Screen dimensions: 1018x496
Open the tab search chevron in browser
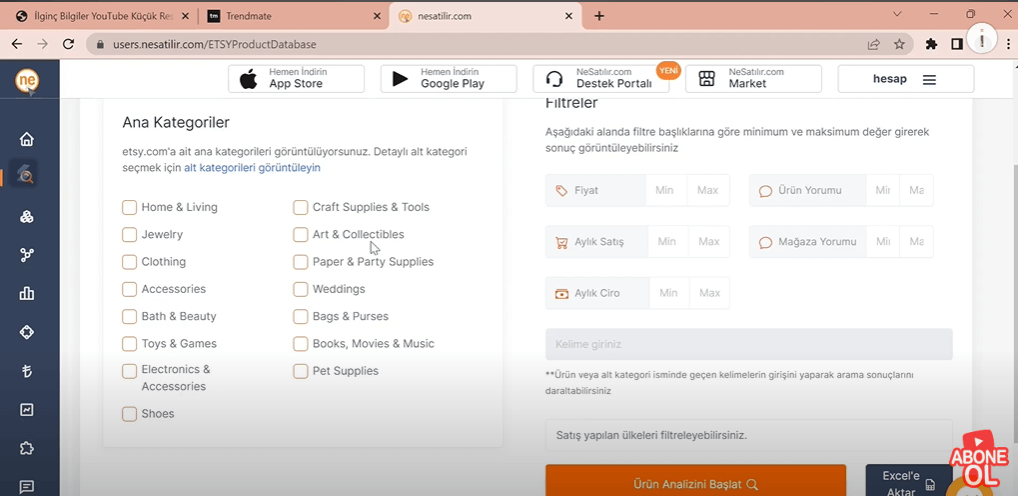pyautogui.click(x=897, y=15)
